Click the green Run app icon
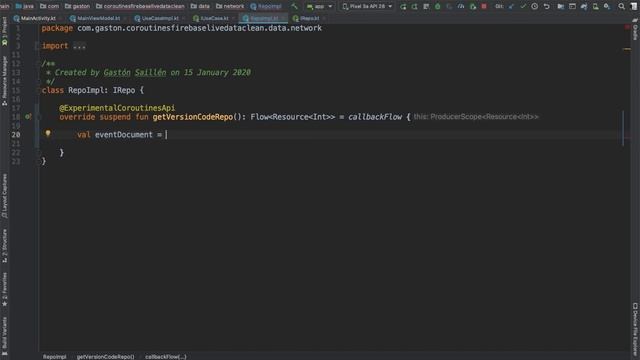 coord(403,6)
